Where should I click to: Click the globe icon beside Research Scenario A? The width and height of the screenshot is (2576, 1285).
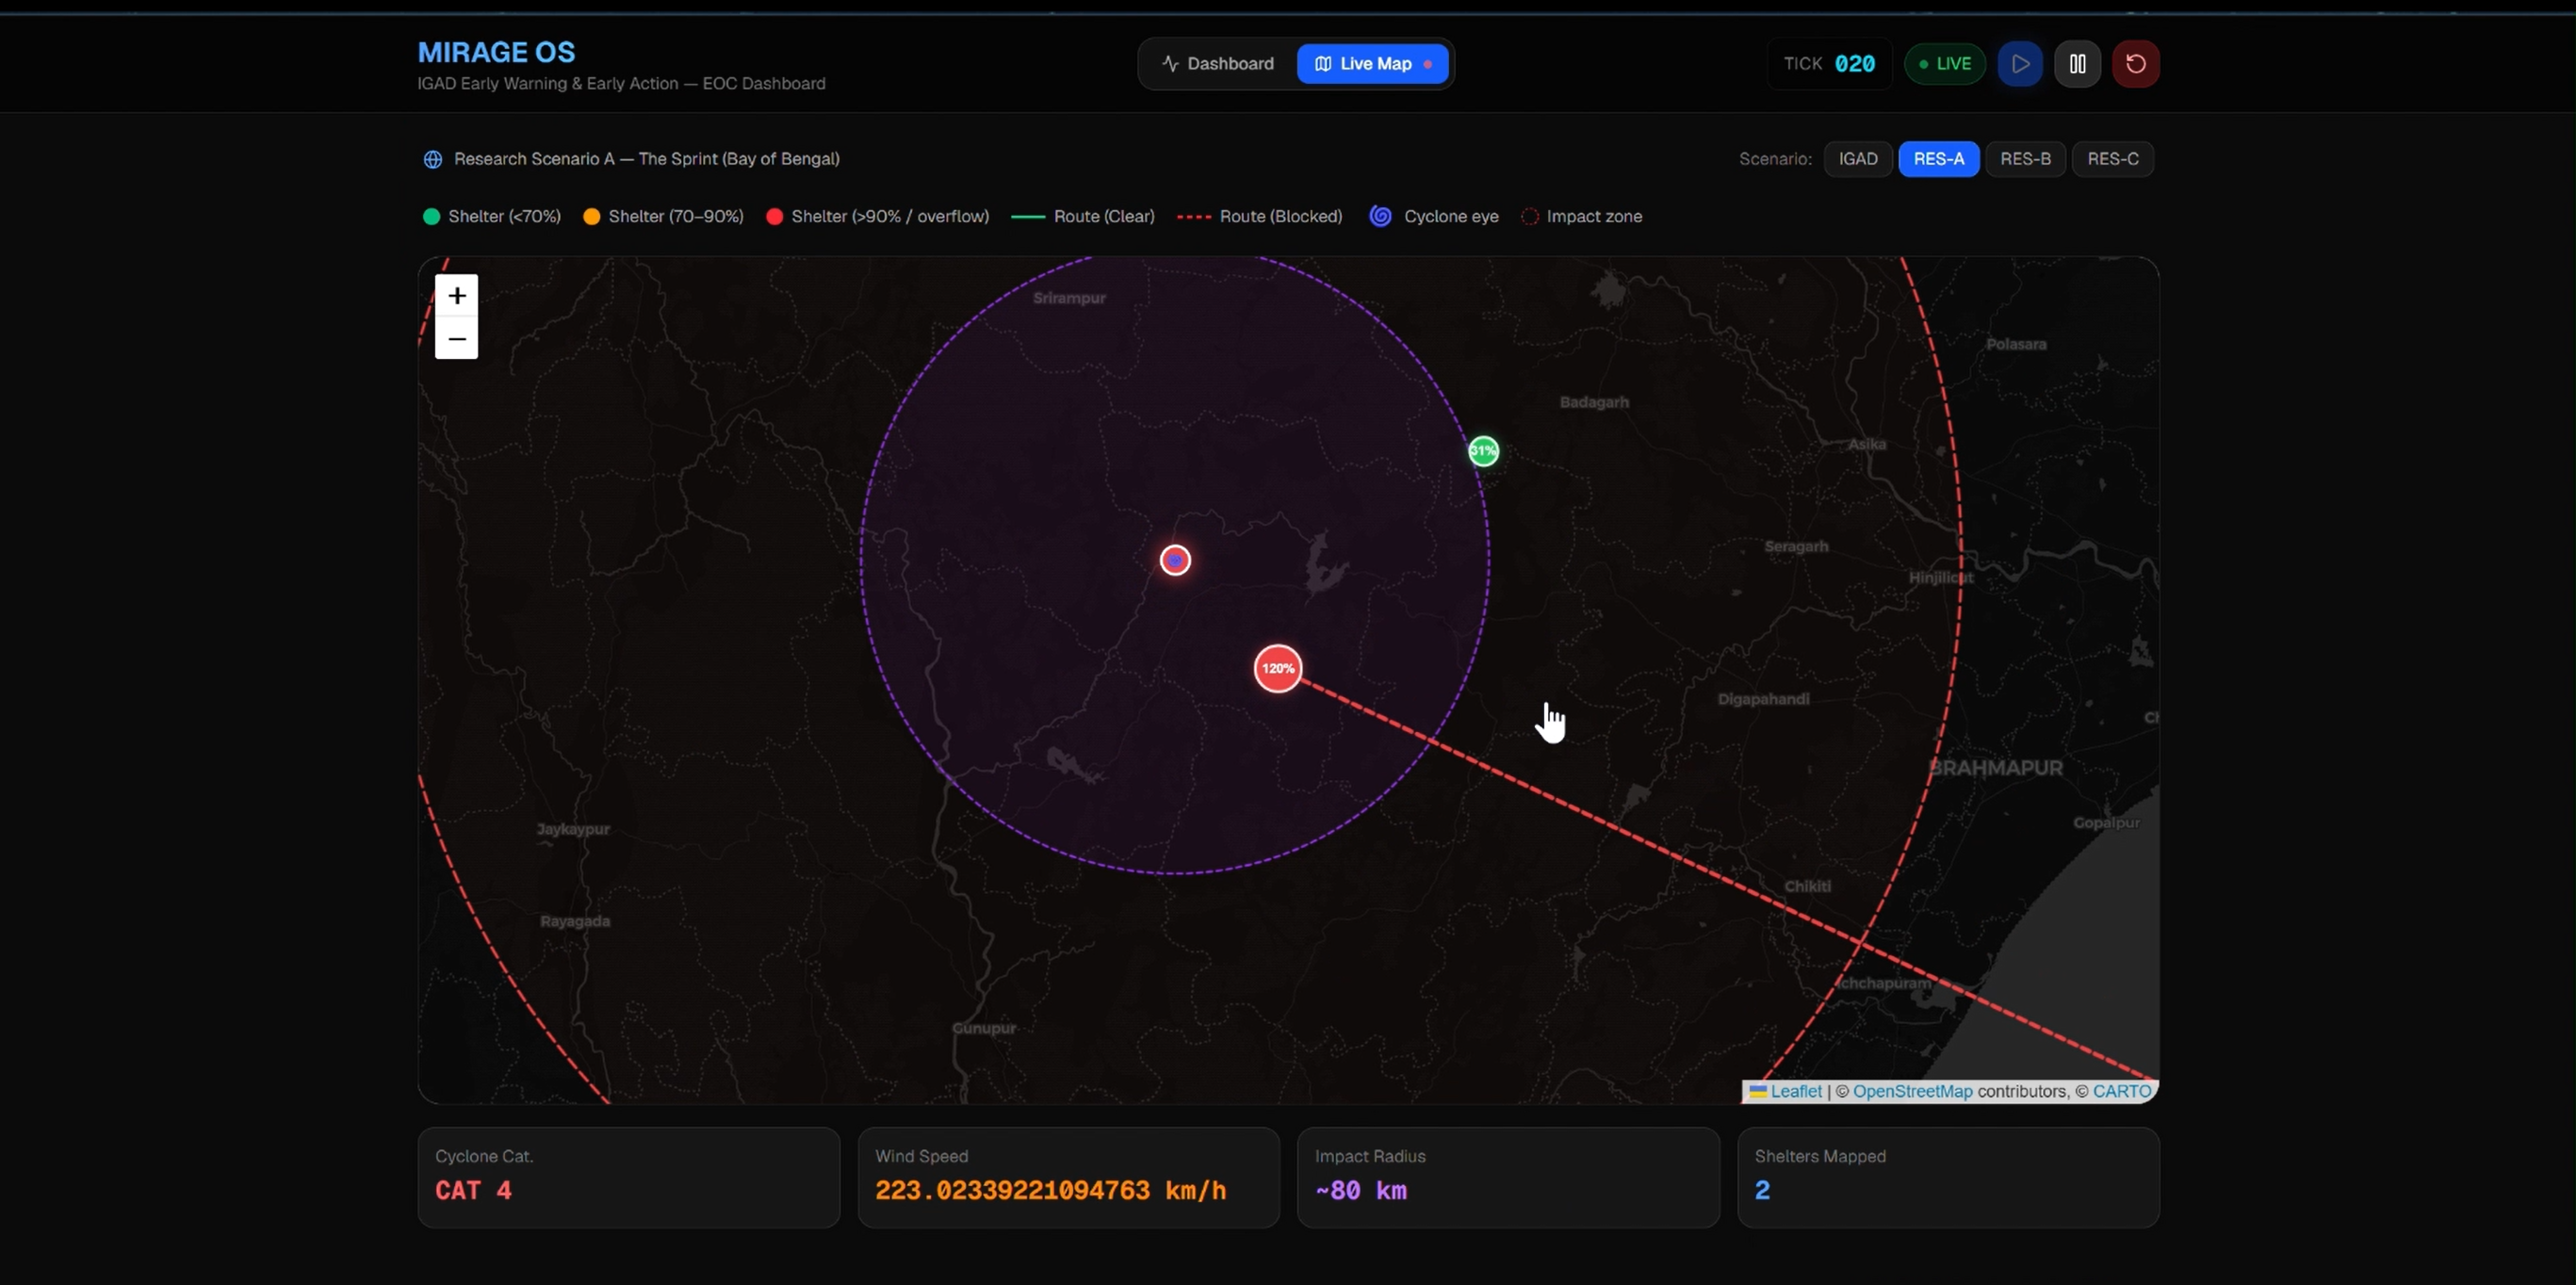(433, 159)
